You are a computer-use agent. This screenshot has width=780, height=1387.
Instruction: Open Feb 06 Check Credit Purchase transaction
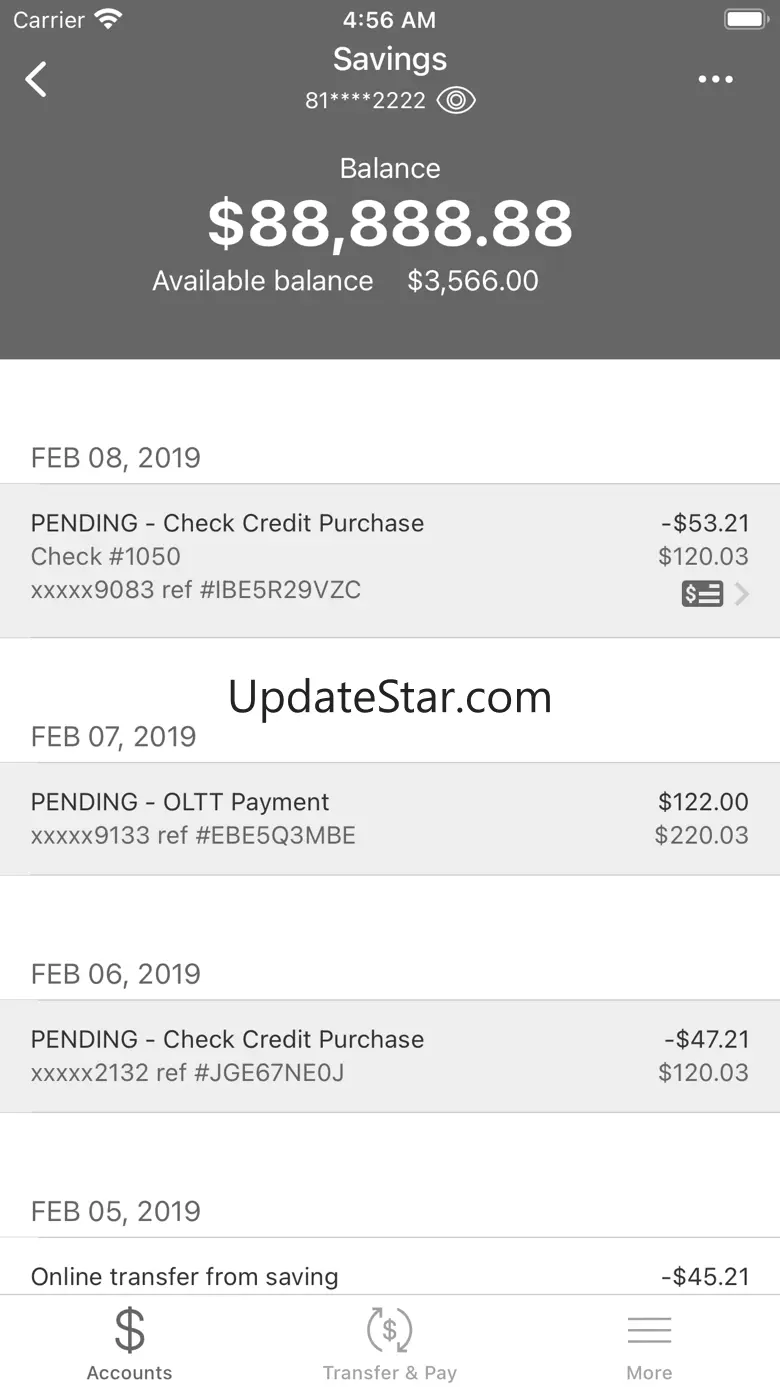(x=390, y=1056)
